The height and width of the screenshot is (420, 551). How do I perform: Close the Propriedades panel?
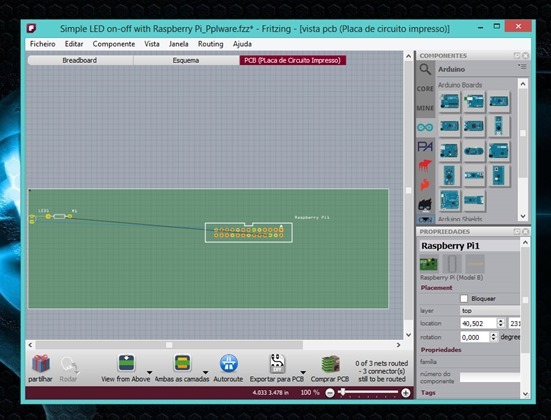point(525,232)
